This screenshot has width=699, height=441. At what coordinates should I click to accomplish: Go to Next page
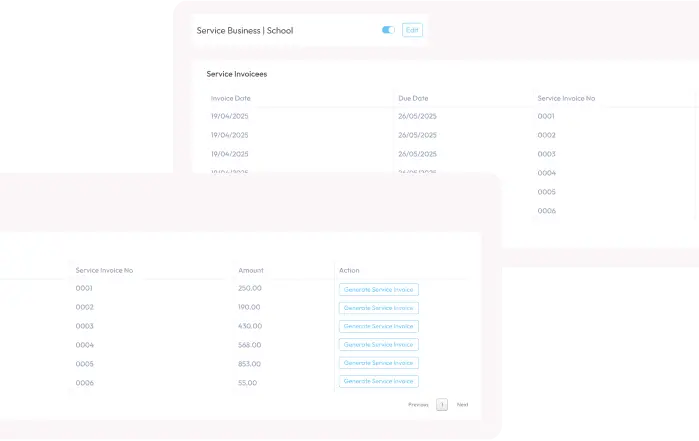(x=462, y=404)
